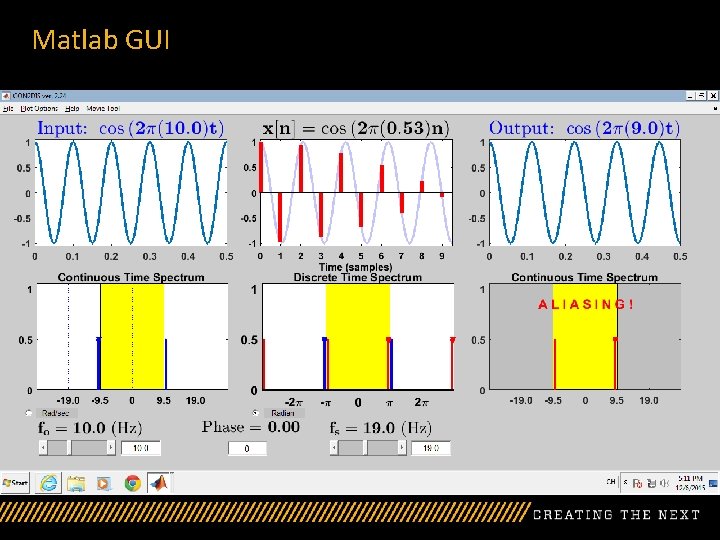This screenshot has width=720, height=540.
Task: Open the media player taskbar icon
Action: pos(104,483)
